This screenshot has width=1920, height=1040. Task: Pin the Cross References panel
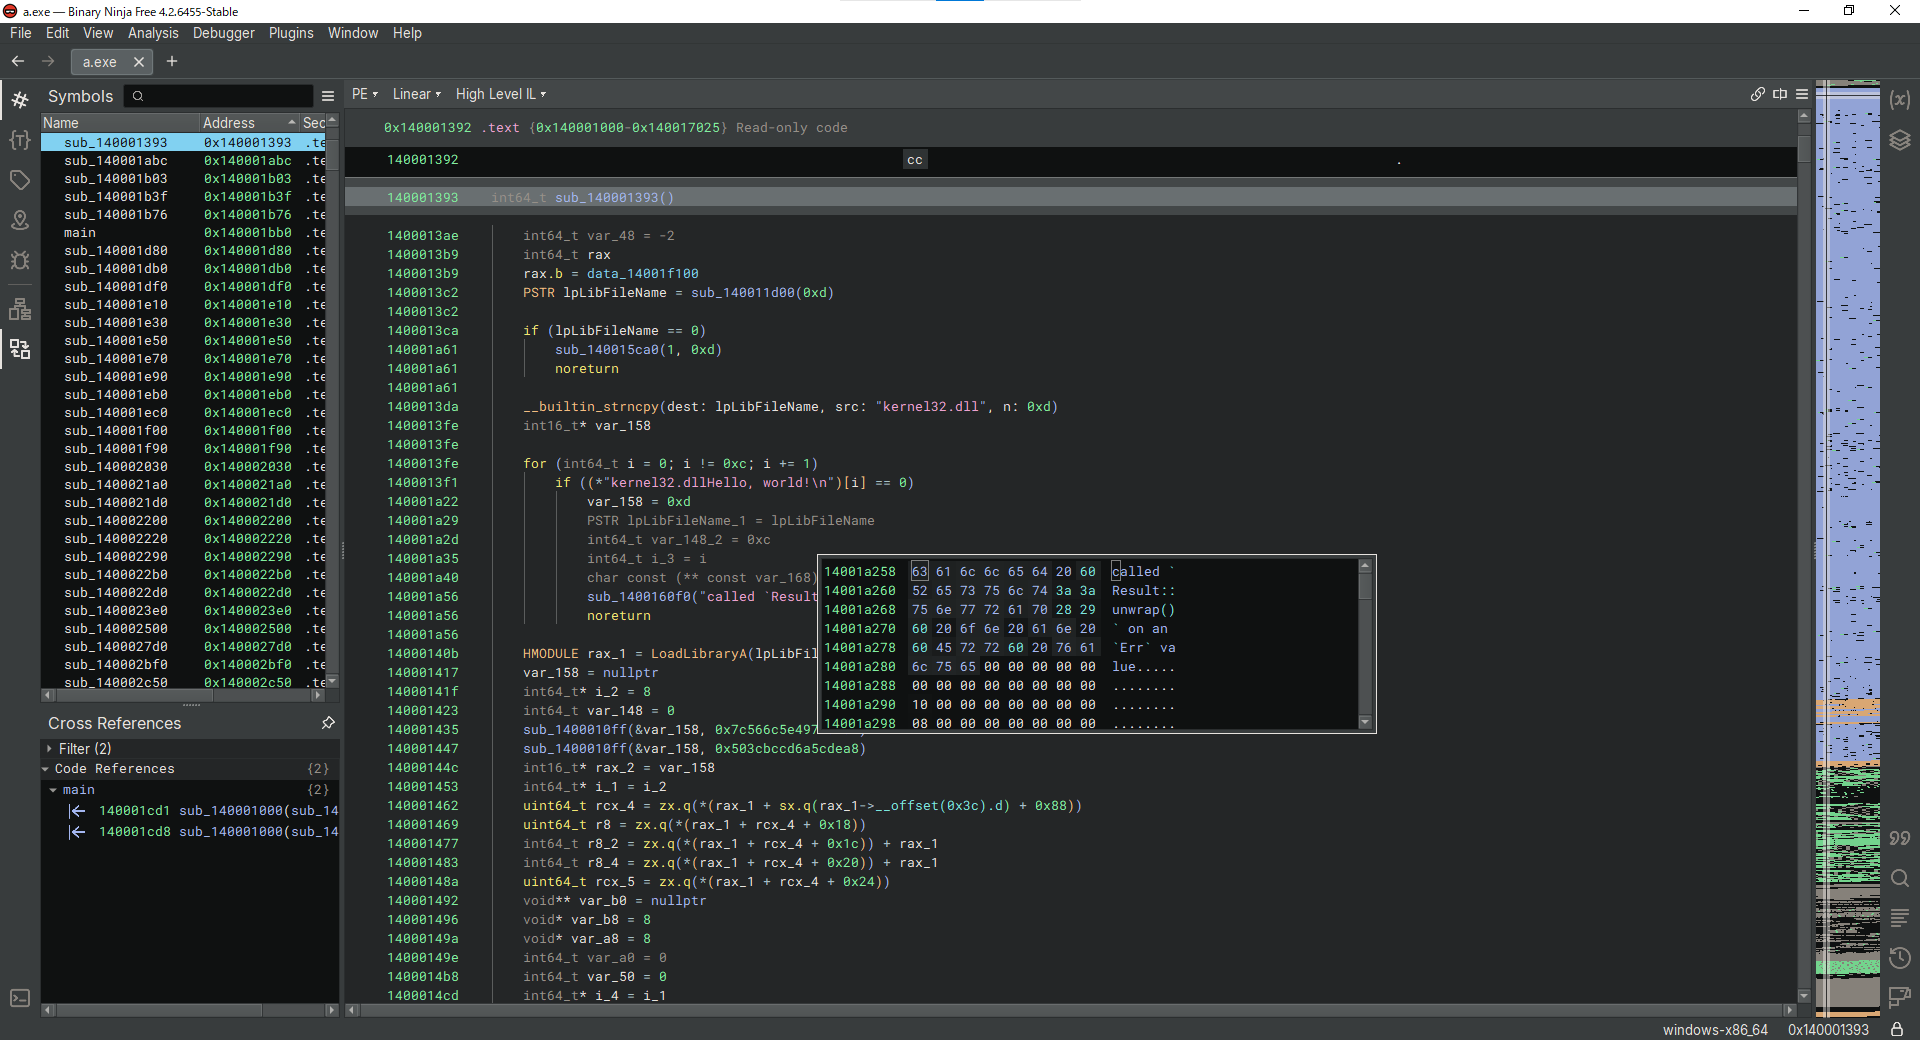coord(328,722)
